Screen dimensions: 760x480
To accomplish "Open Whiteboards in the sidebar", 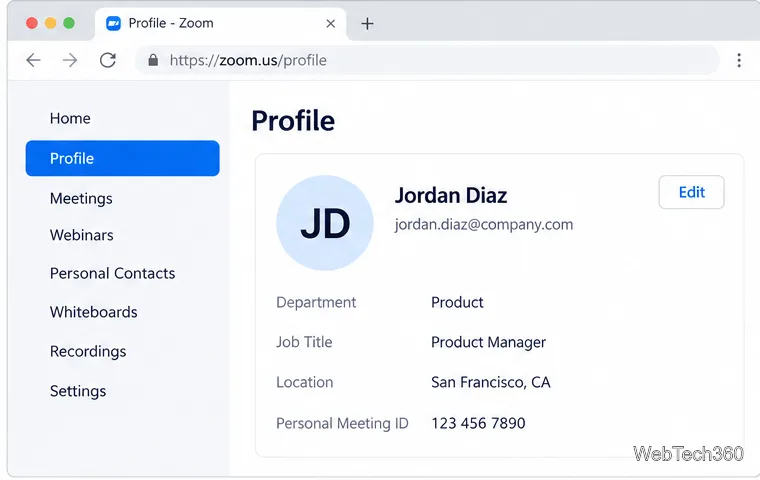I will [94, 312].
